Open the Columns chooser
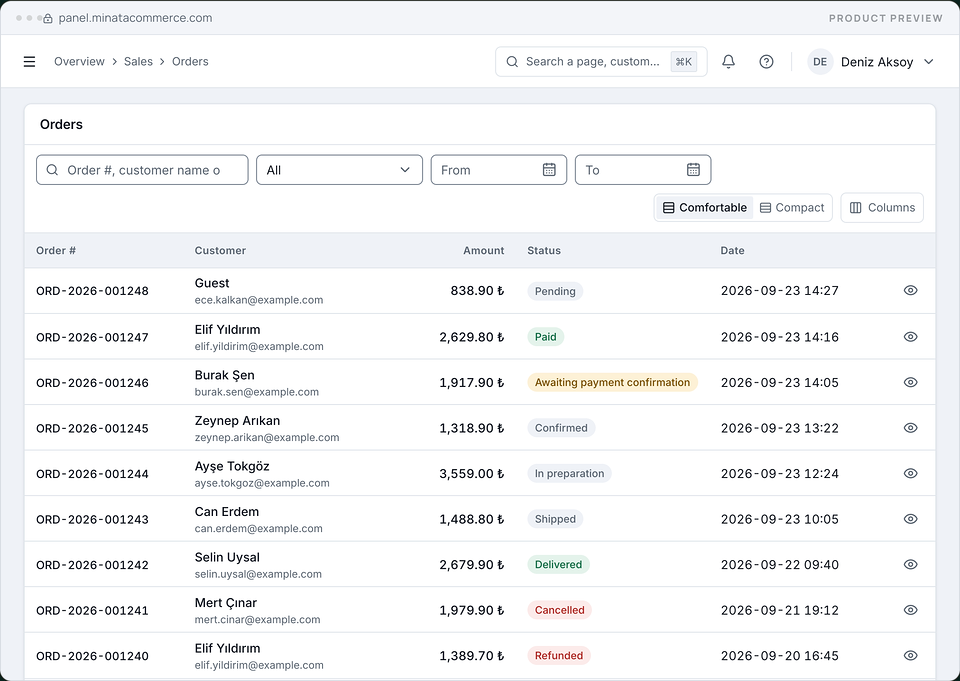Screen dimensions: 960x681 click(x=882, y=208)
